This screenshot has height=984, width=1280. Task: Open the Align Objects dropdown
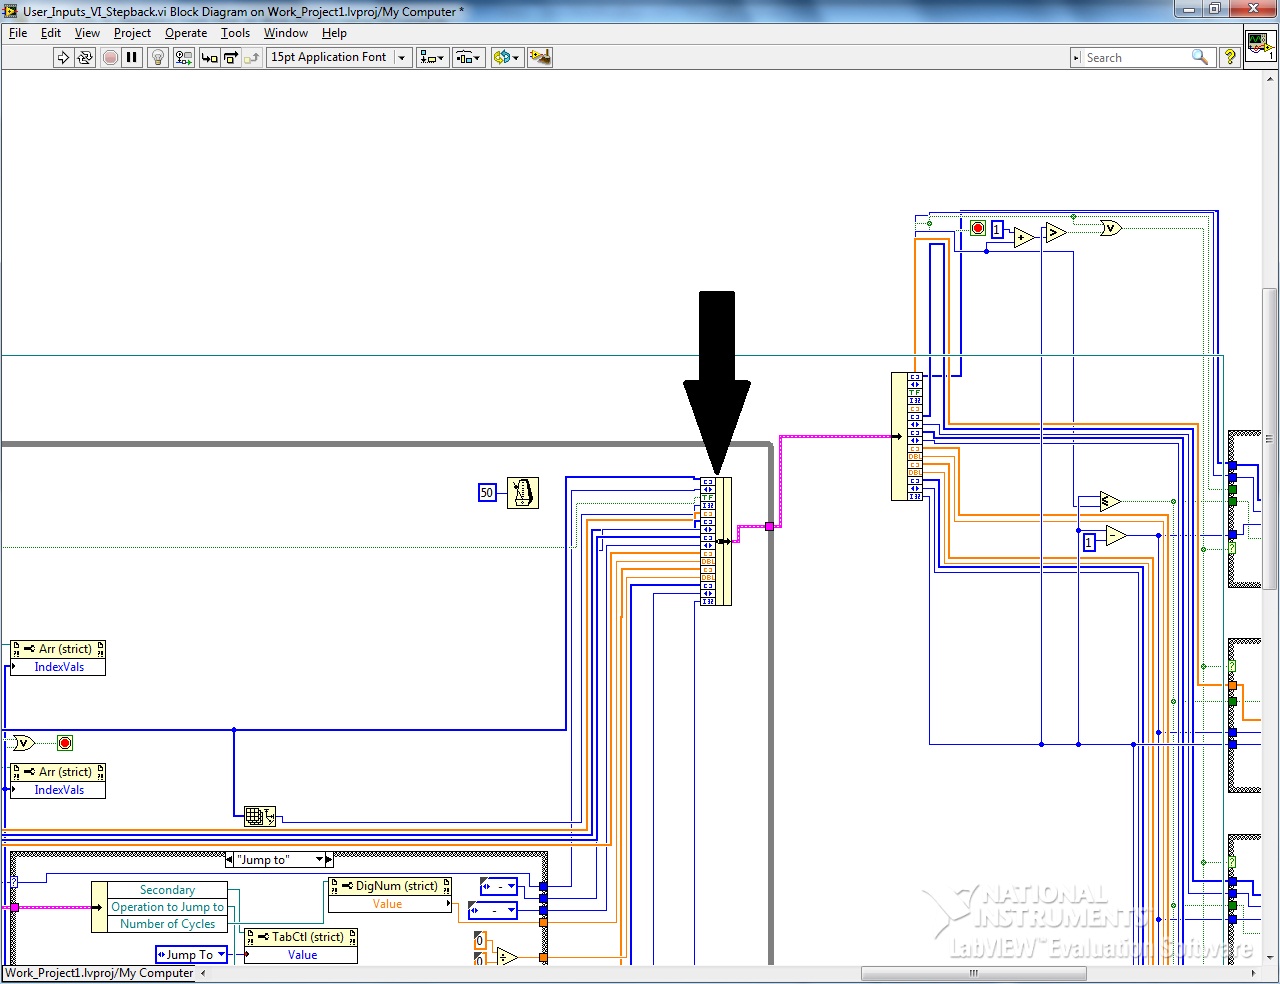coord(432,58)
